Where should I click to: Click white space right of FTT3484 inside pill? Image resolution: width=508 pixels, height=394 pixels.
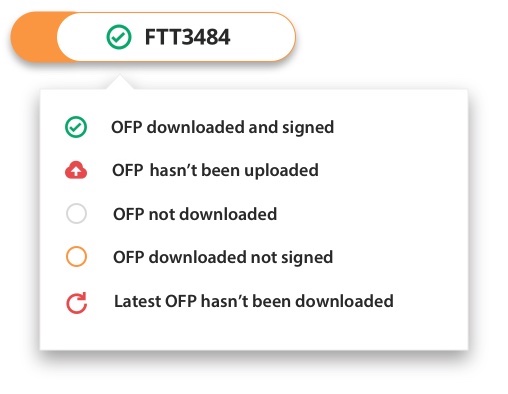(x=260, y=37)
